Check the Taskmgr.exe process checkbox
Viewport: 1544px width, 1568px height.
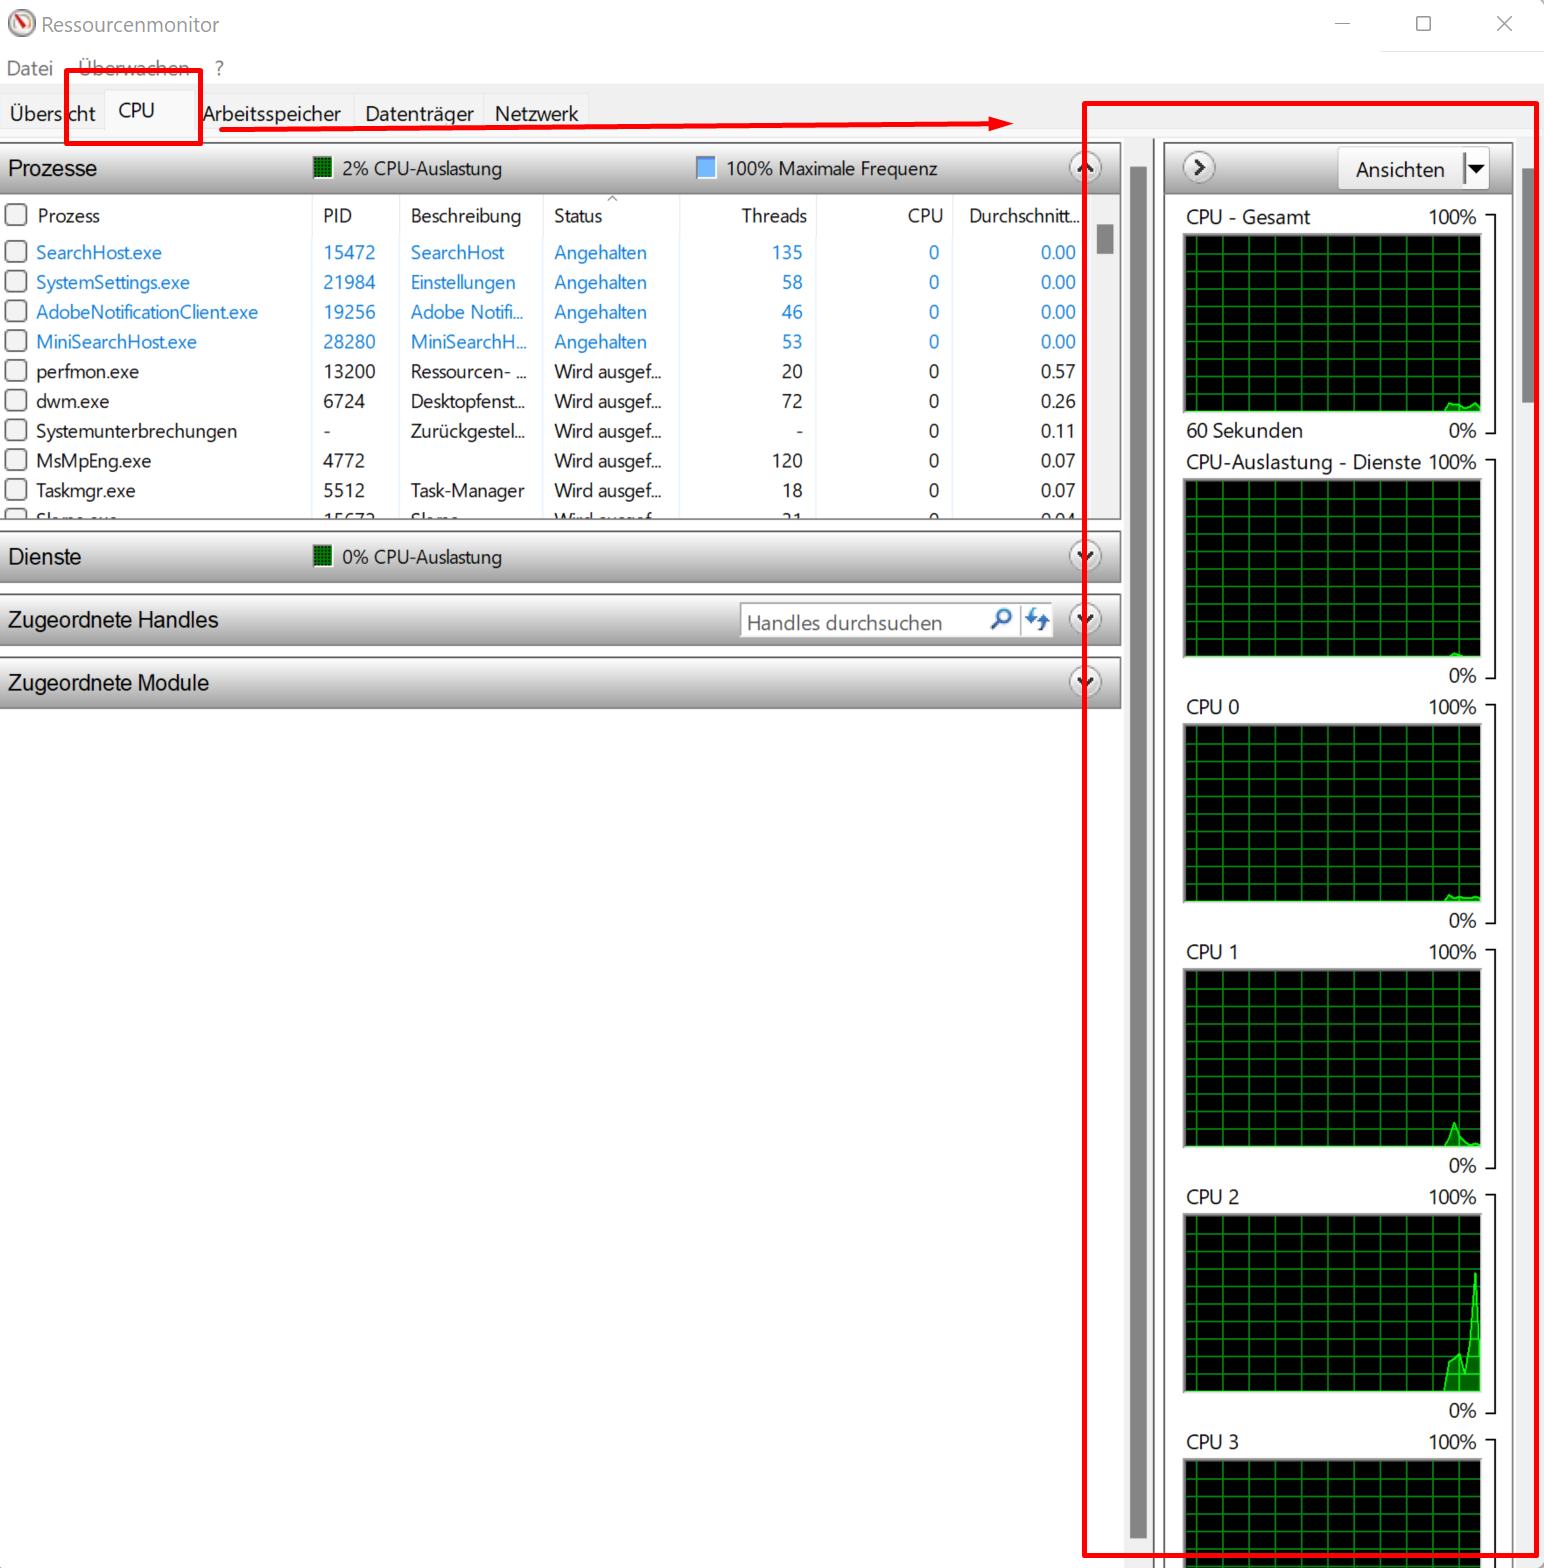pos(16,490)
